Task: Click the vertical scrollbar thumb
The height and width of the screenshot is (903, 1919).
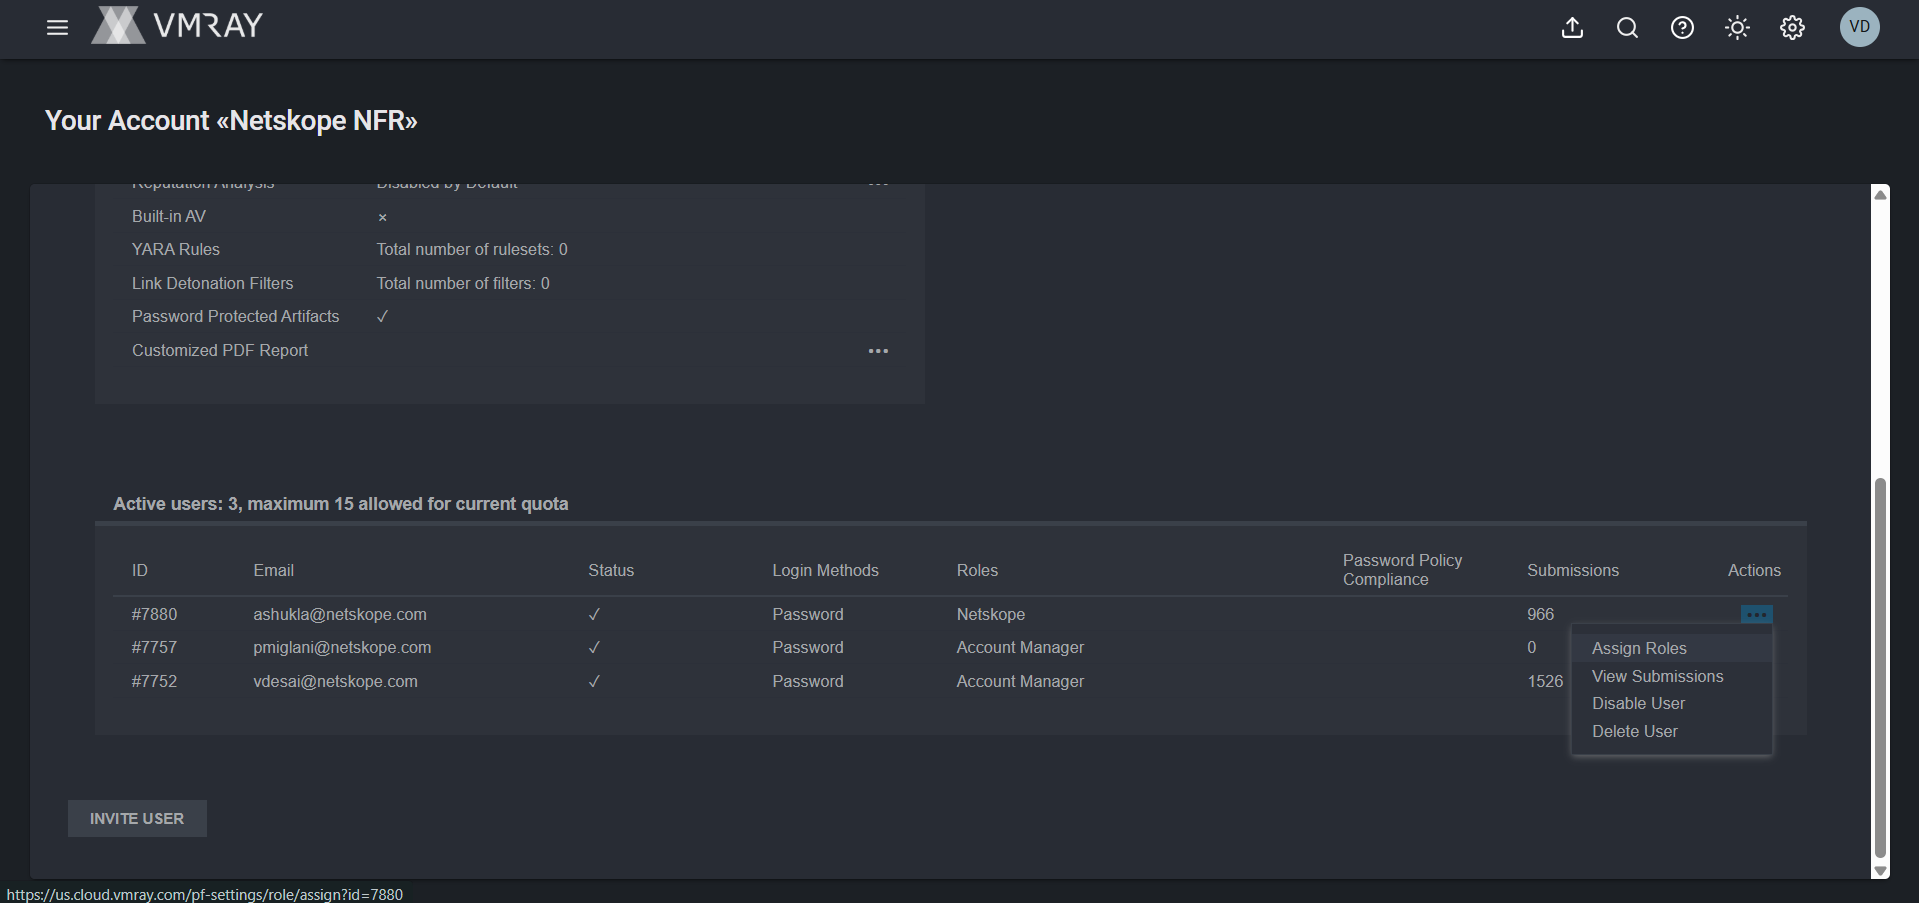Action: 1880,667
